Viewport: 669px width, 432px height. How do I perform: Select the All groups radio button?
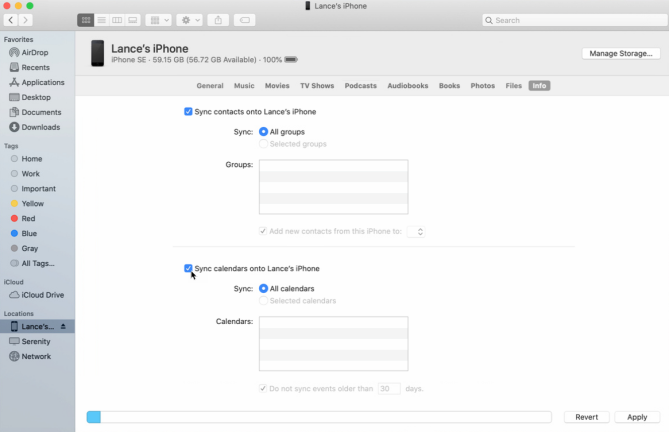point(263,132)
